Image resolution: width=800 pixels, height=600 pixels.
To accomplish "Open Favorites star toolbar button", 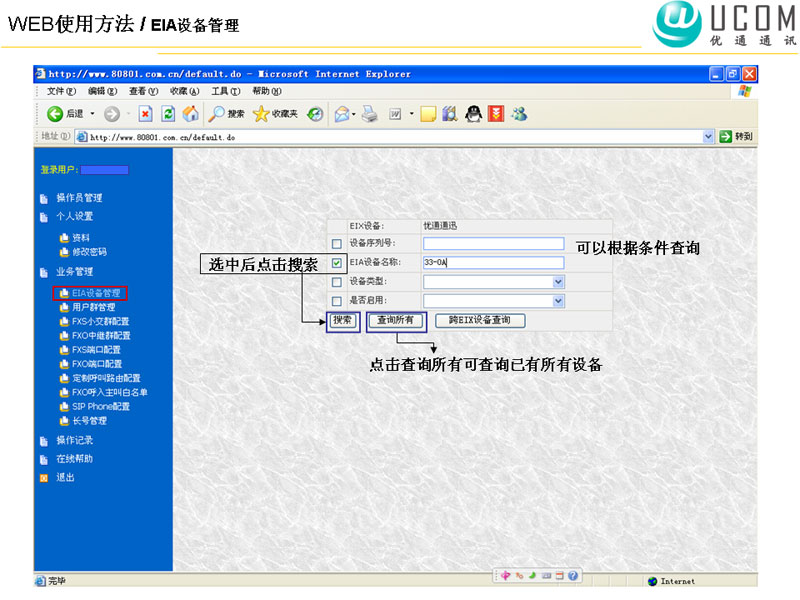I will point(275,114).
